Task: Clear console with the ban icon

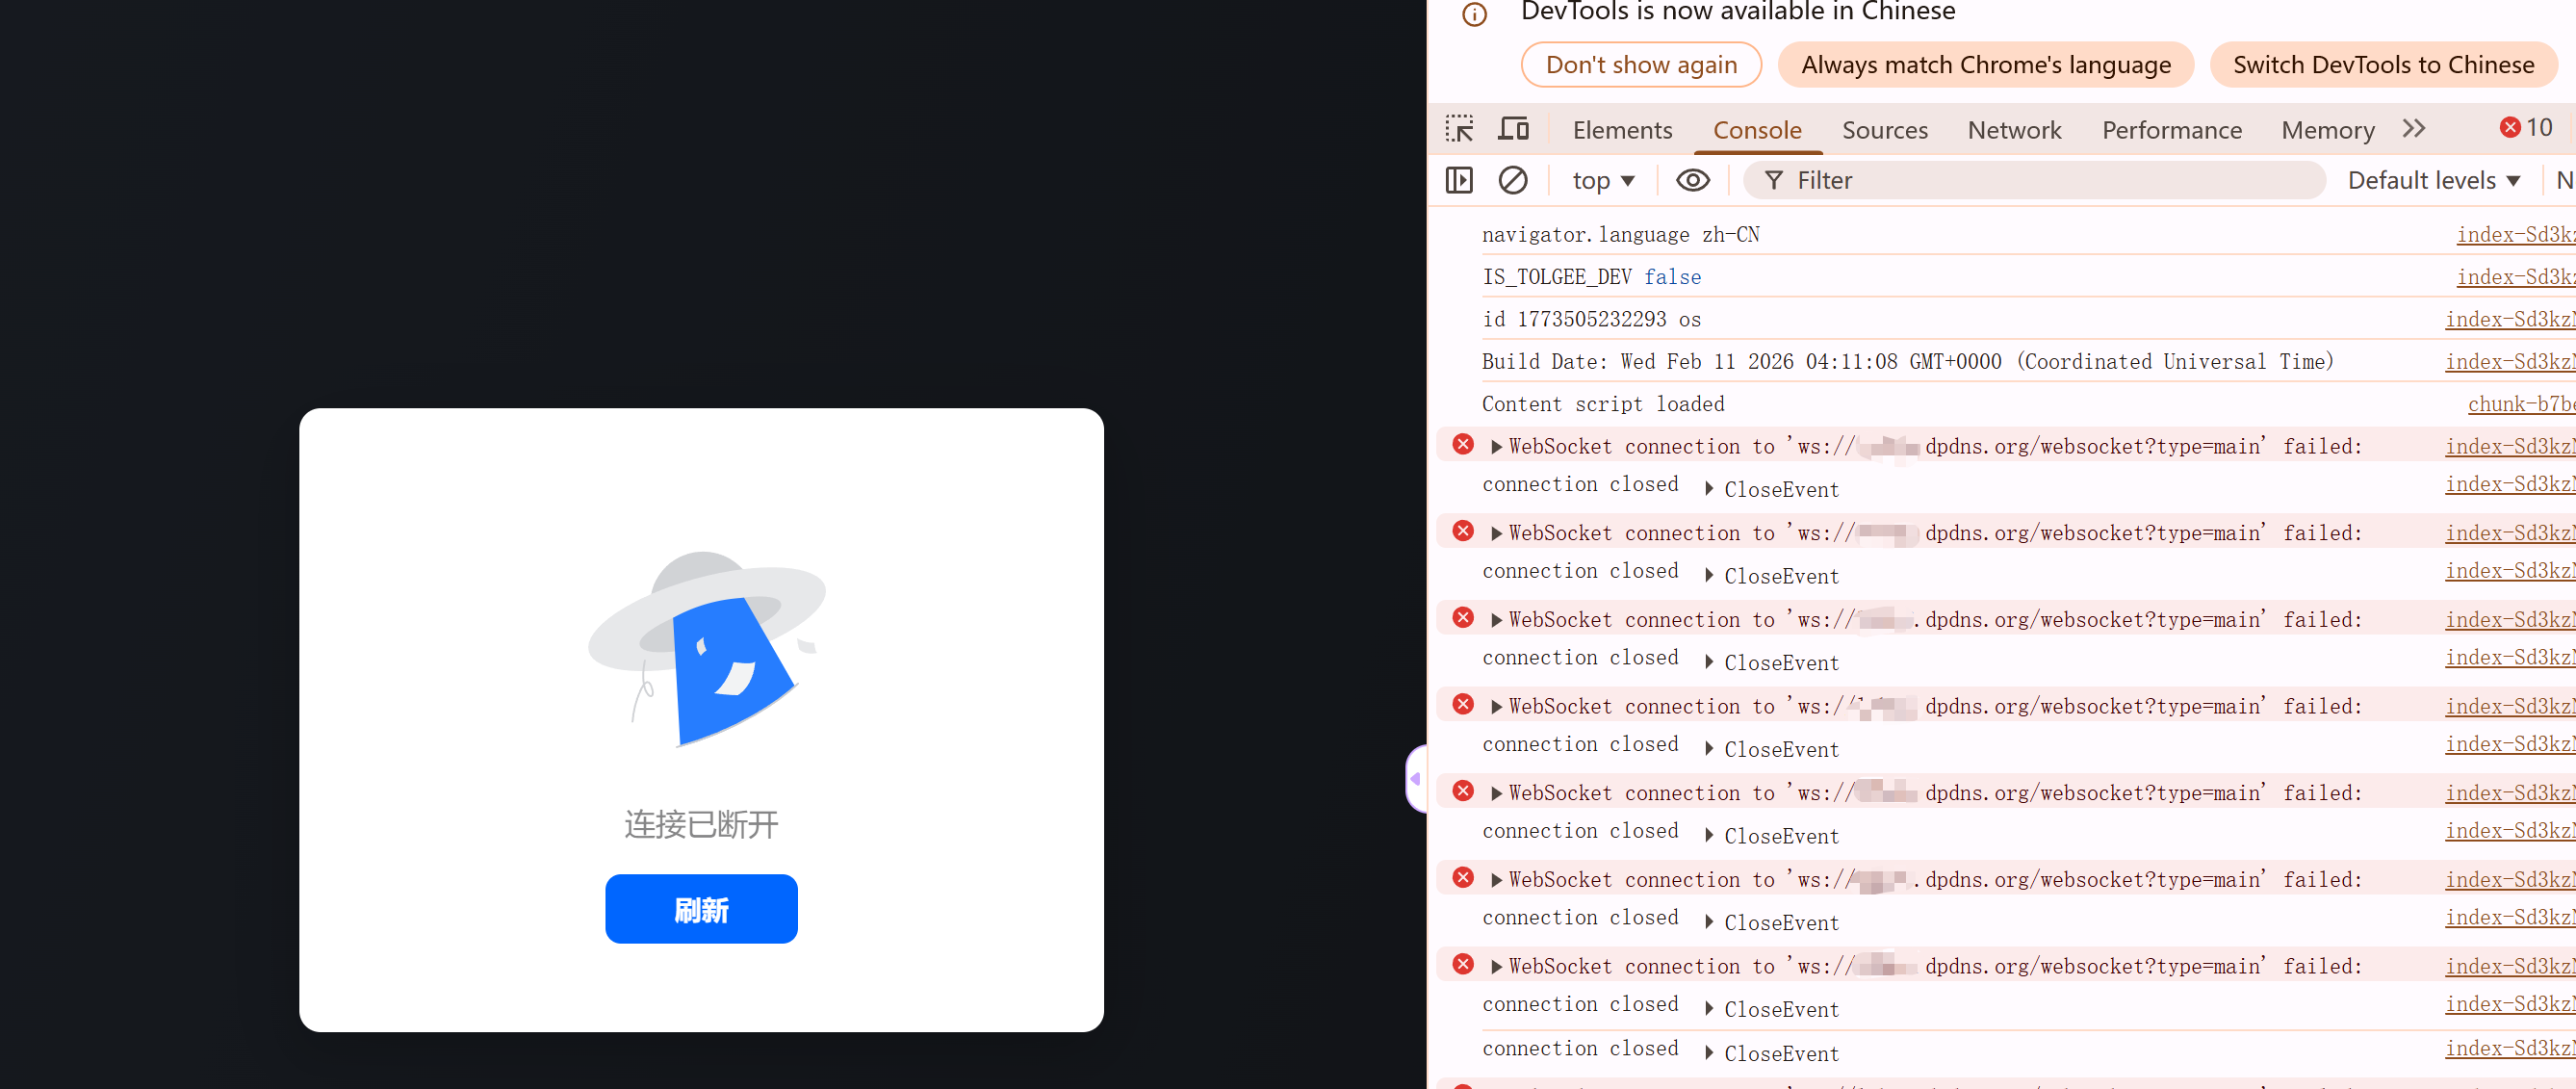Action: tap(1512, 180)
